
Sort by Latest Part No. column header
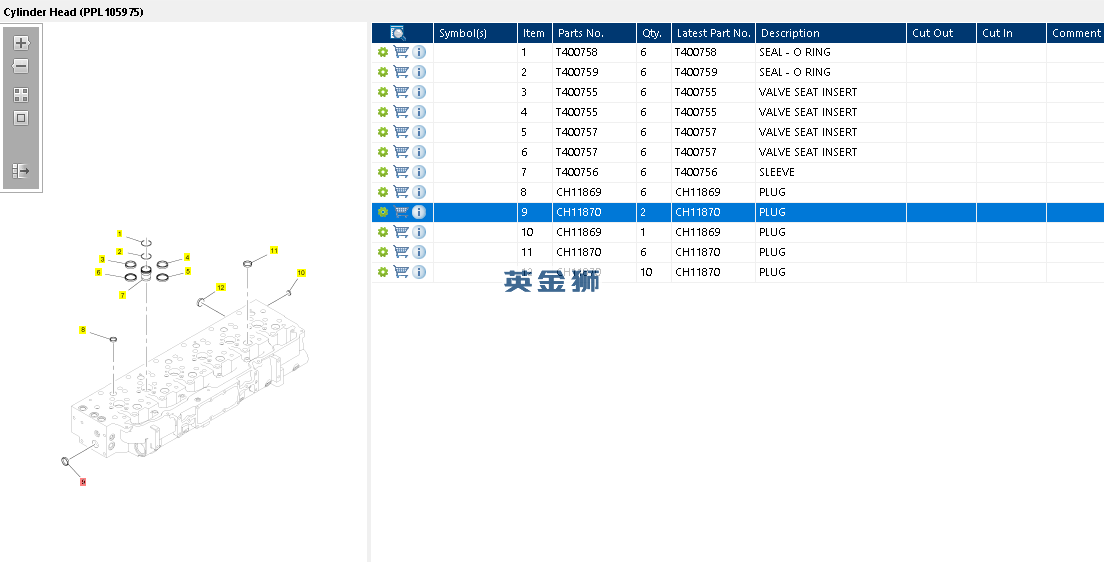point(713,33)
